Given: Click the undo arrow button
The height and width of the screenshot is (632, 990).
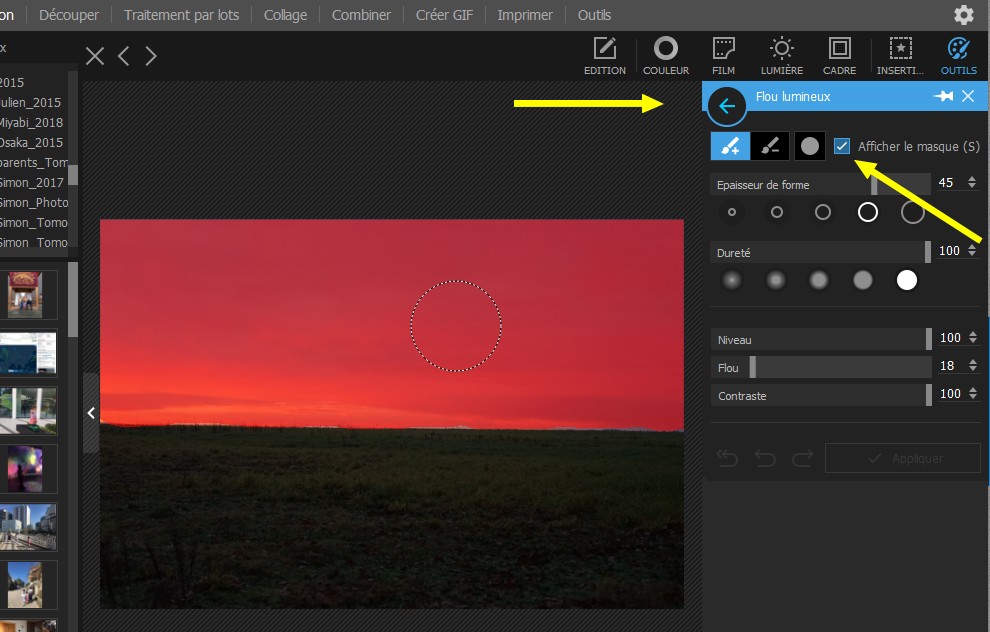Looking at the screenshot, I should pyautogui.click(x=765, y=458).
